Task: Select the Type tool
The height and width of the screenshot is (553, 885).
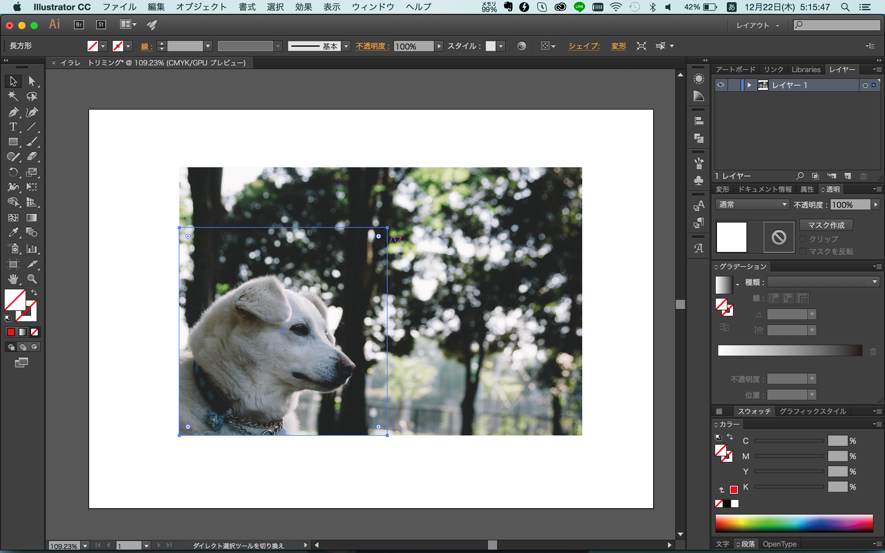Action: tap(13, 127)
